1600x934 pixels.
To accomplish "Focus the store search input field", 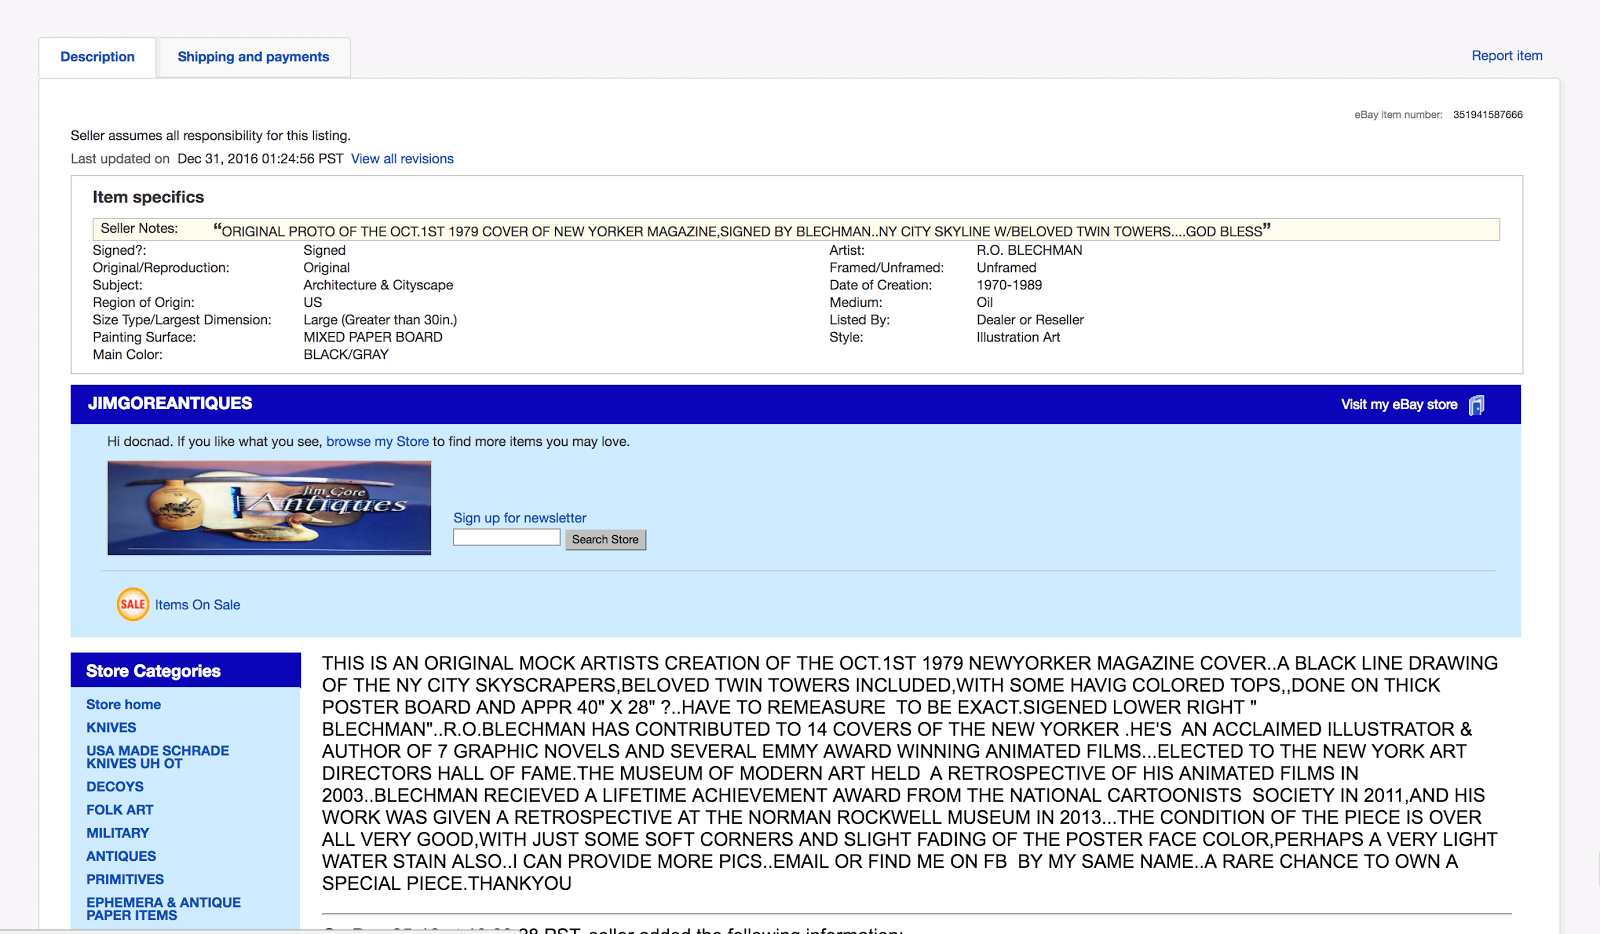I will [507, 538].
